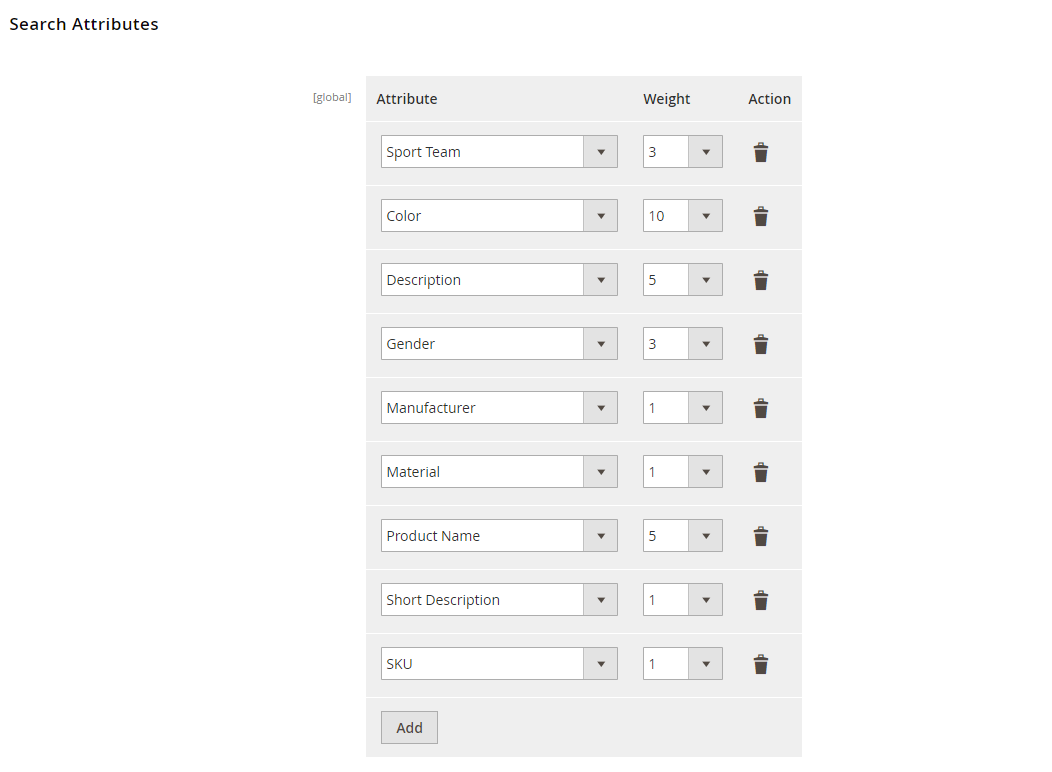
Task: Remove the Manufacturer attribute row
Action: coord(761,408)
